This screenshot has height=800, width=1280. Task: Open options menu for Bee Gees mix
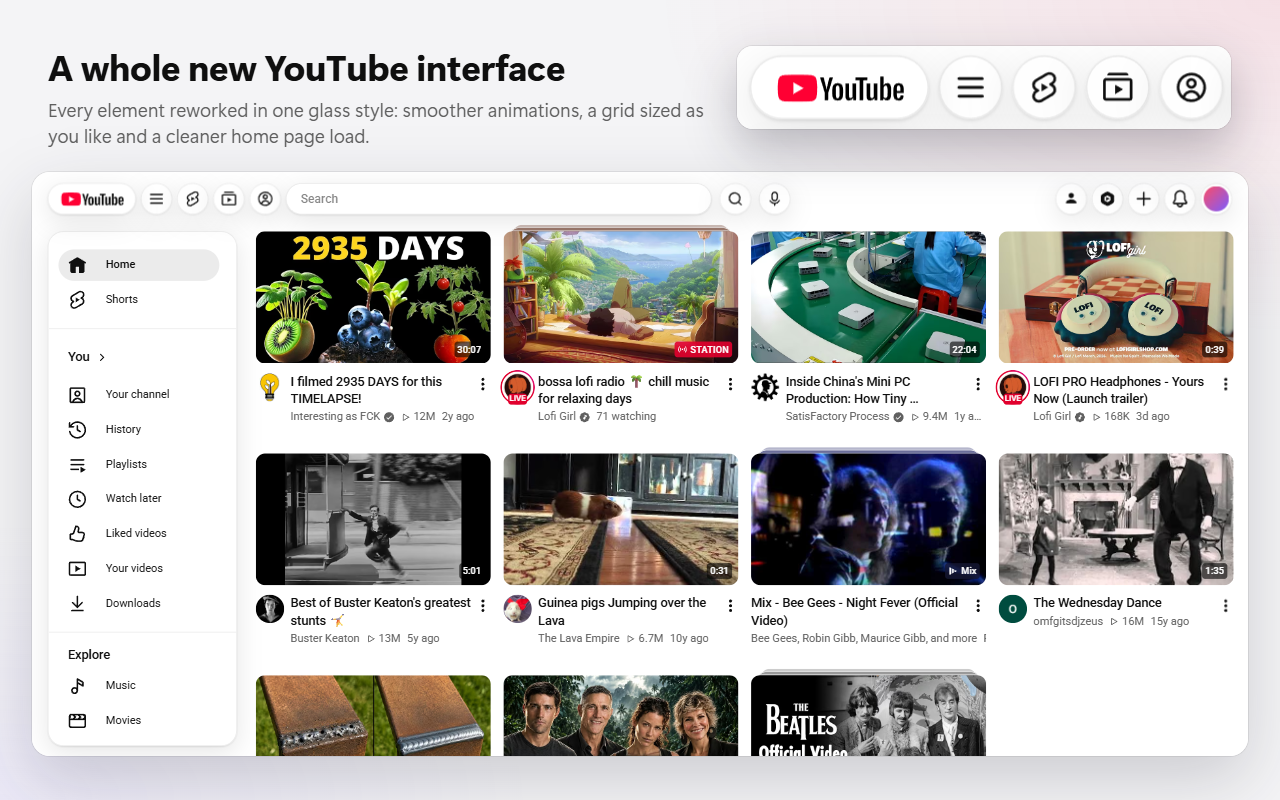click(x=978, y=606)
